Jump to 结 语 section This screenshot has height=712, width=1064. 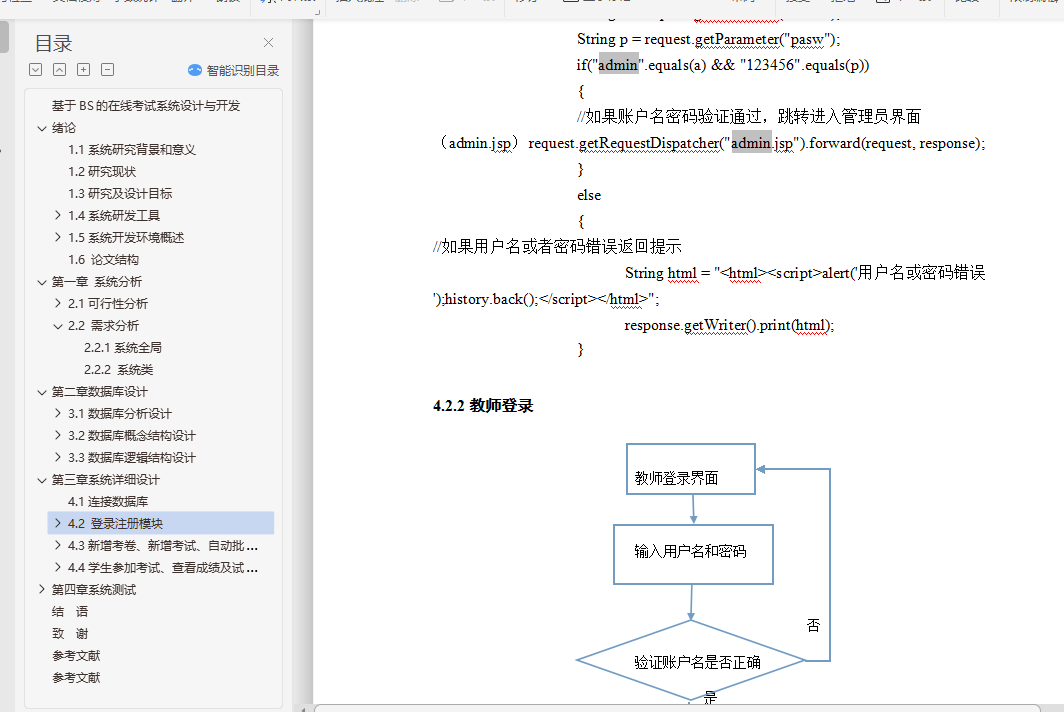pos(70,612)
